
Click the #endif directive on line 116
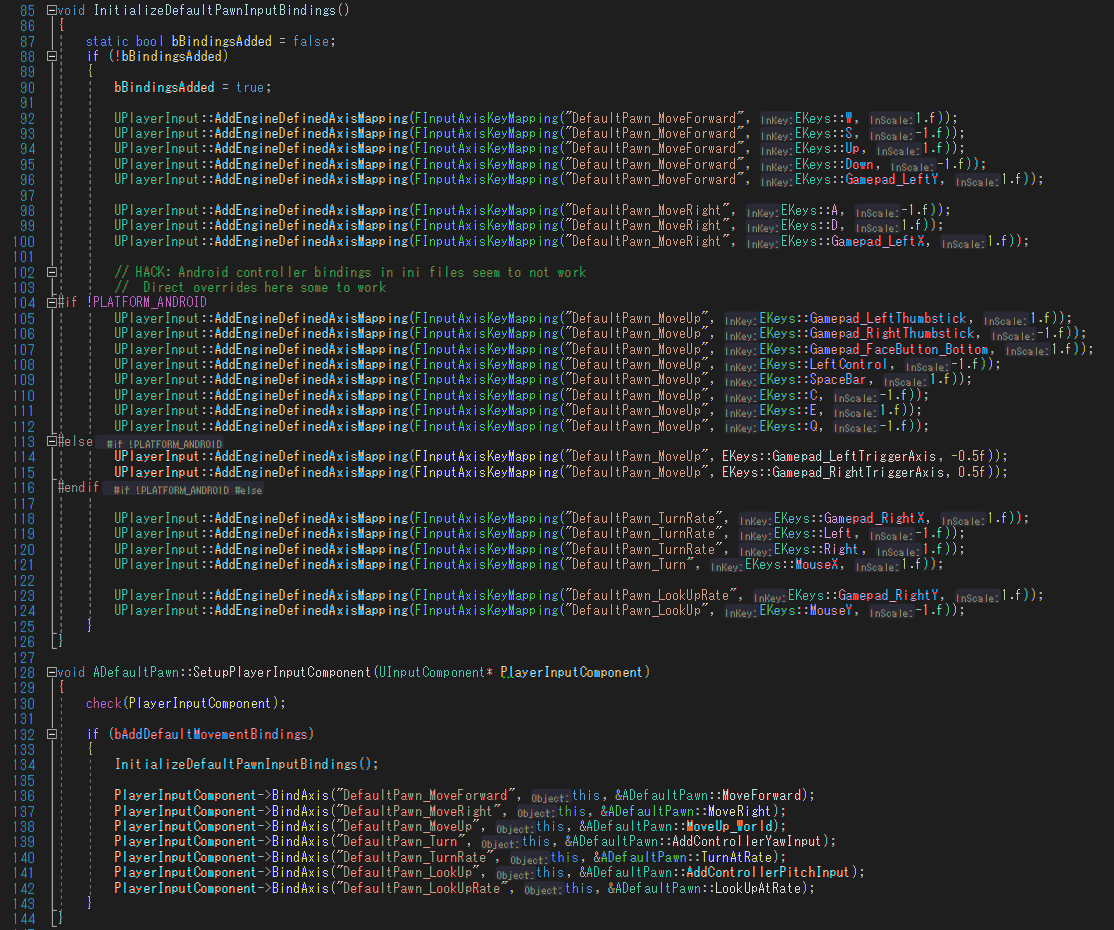[x=78, y=487]
